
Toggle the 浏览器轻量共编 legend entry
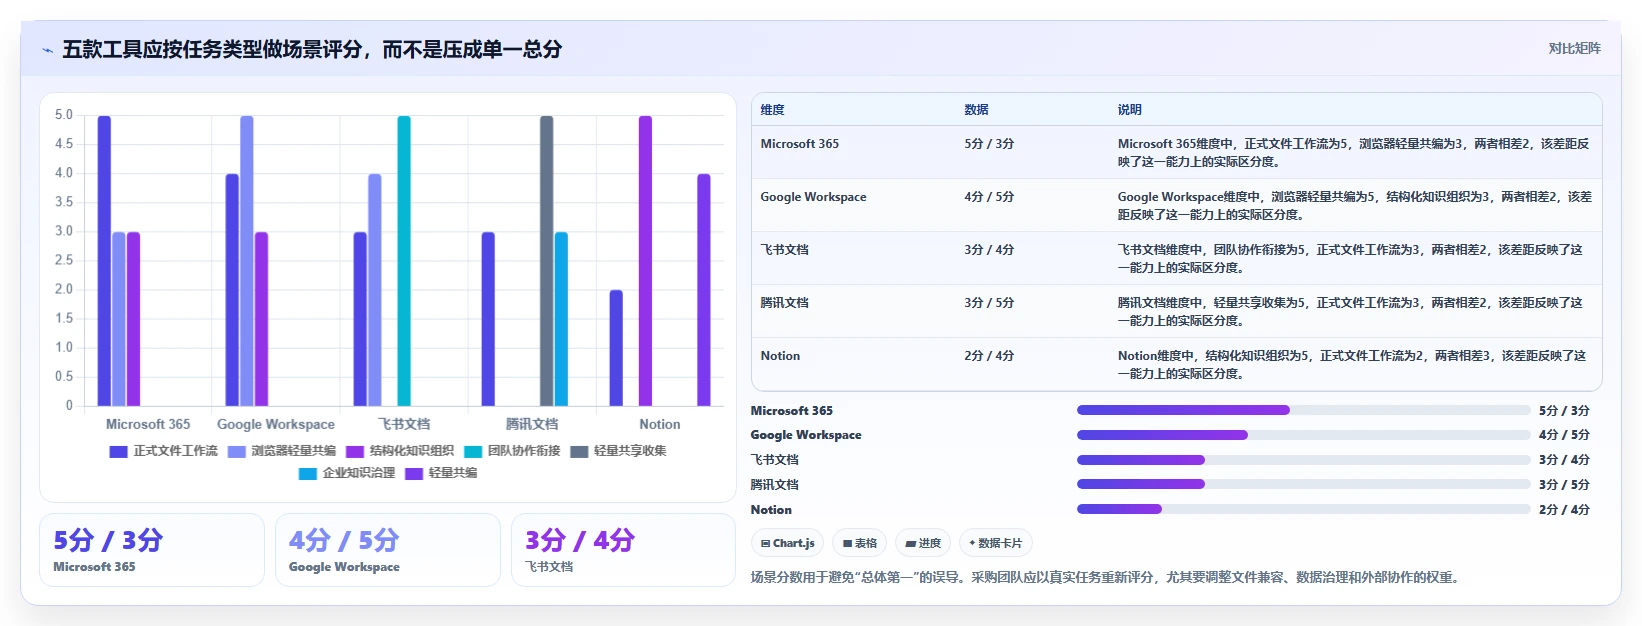[x=282, y=451]
